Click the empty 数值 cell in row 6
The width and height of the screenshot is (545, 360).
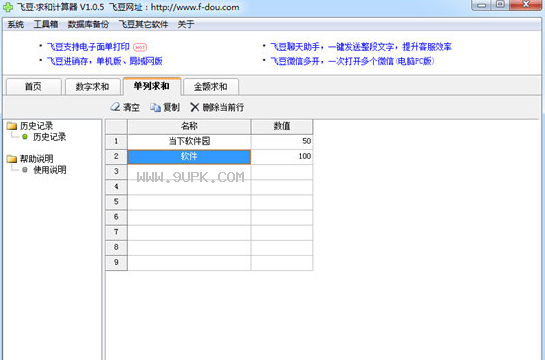pos(282,218)
